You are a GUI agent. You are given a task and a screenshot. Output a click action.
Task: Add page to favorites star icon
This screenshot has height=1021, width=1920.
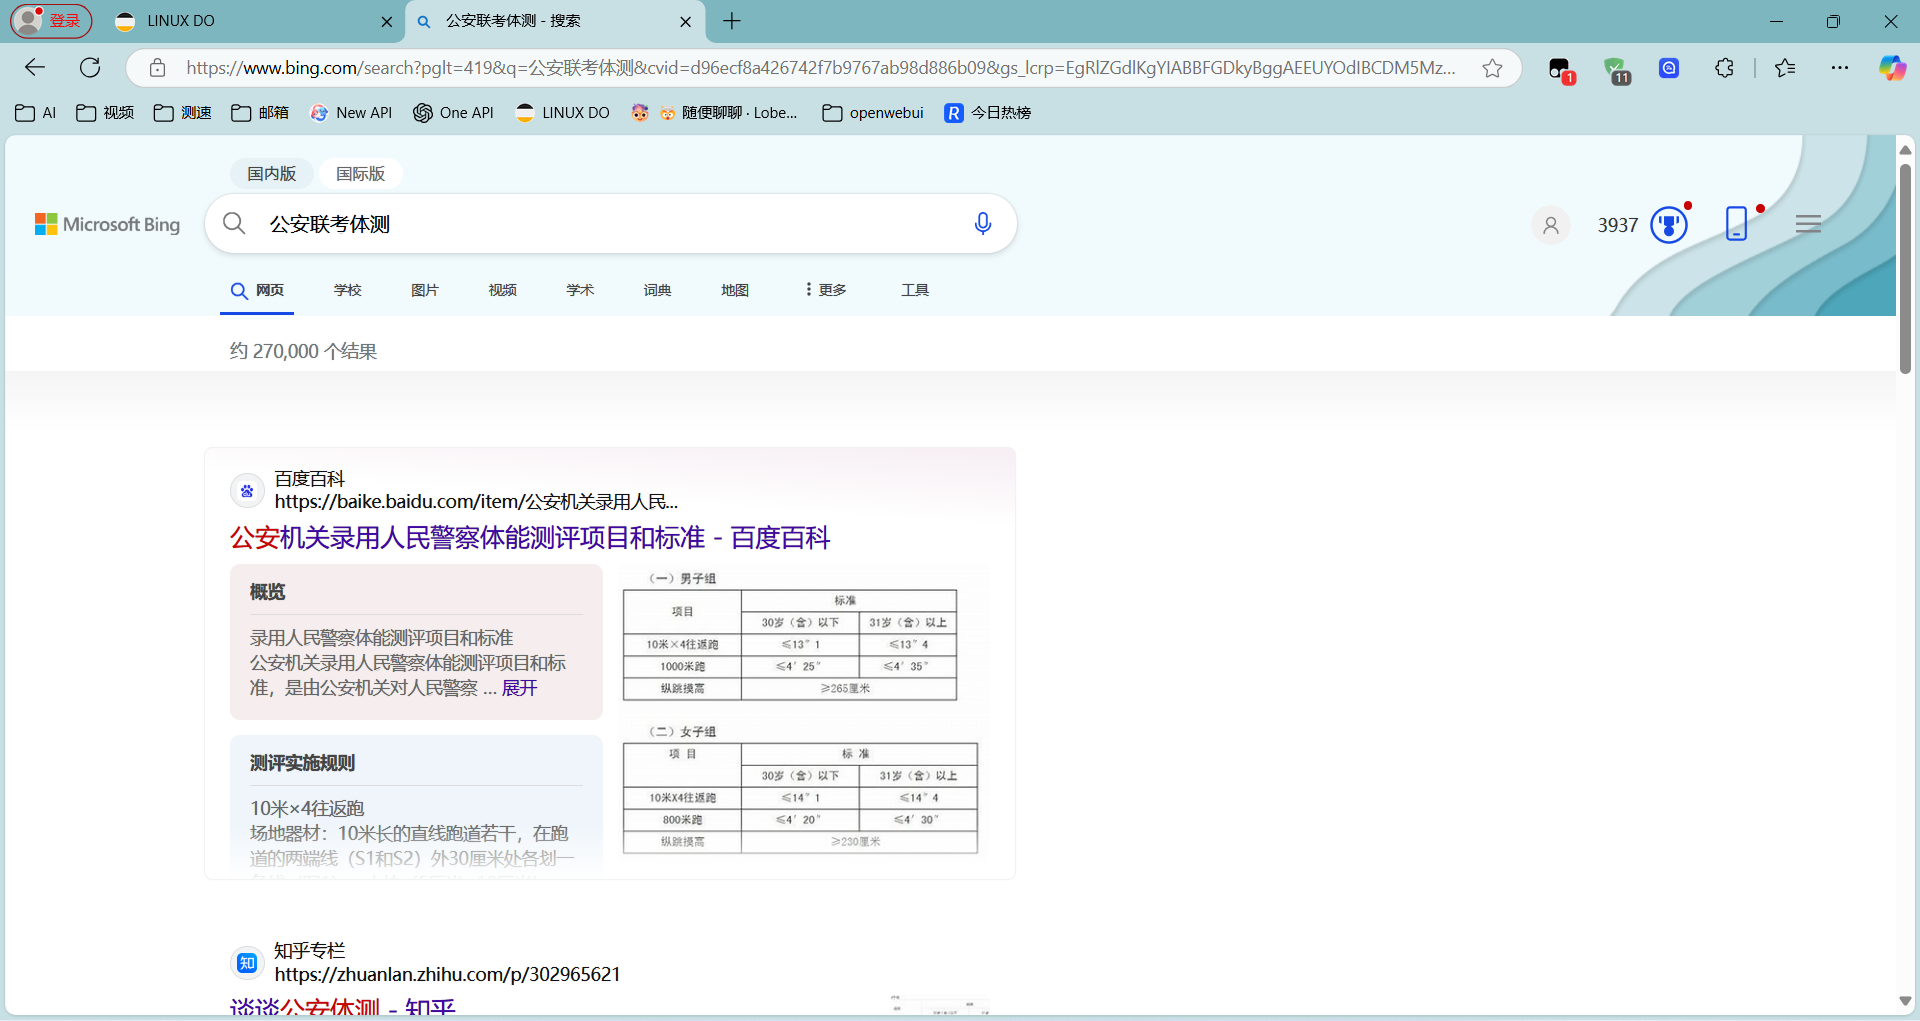coord(1492,68)
